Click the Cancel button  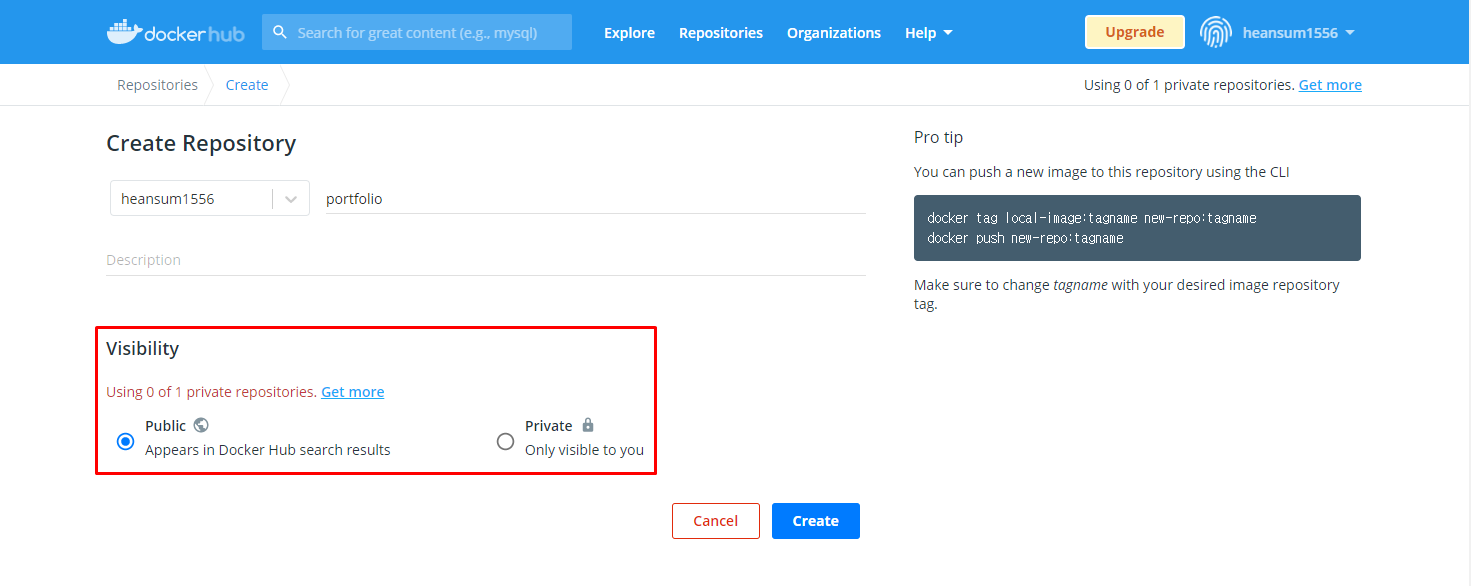(716, 521)
